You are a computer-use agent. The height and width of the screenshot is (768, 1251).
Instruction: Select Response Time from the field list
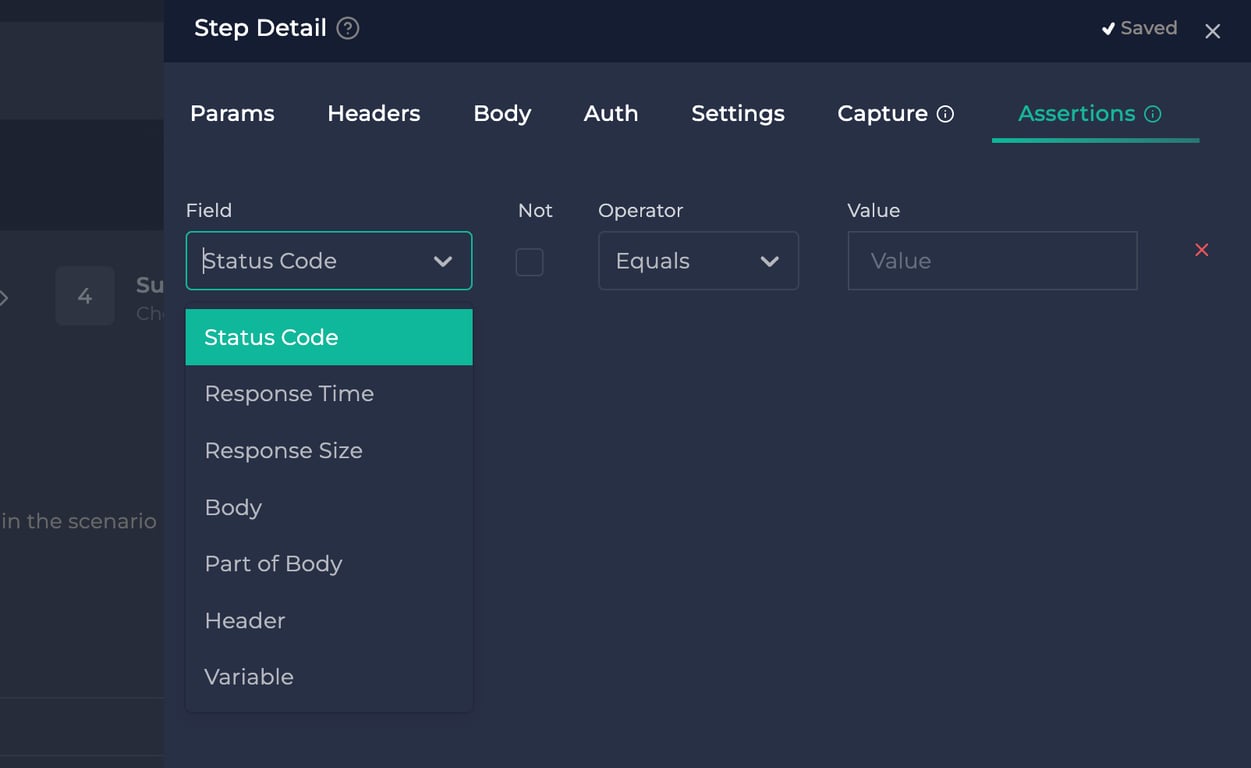point(289,393)
